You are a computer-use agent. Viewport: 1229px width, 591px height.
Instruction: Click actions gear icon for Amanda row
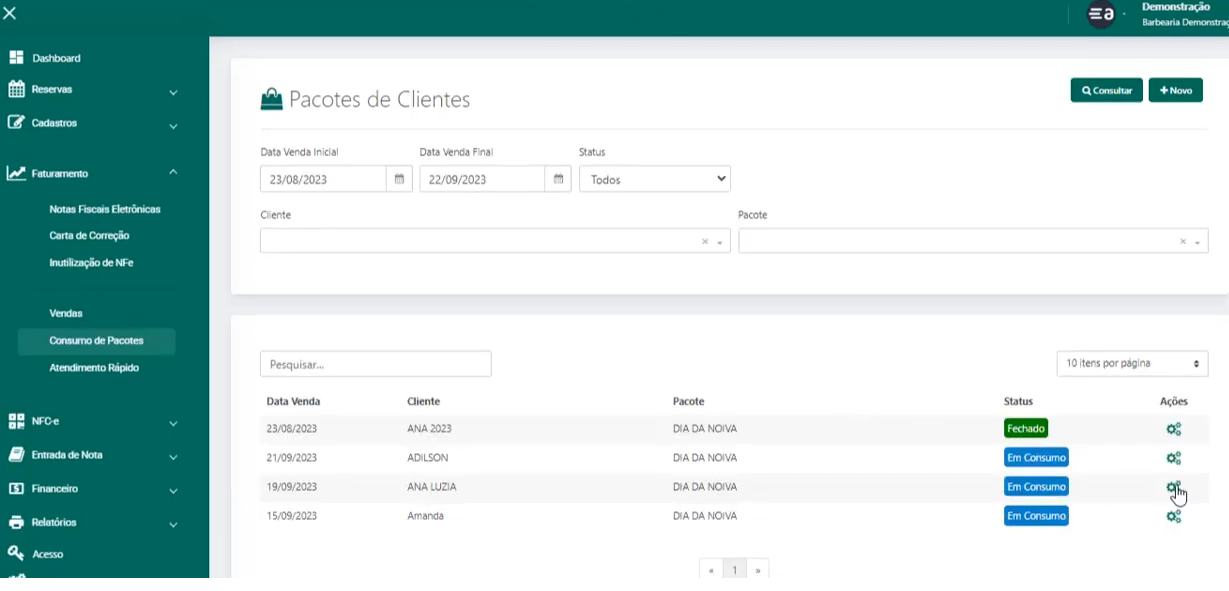coord(1173,516)
